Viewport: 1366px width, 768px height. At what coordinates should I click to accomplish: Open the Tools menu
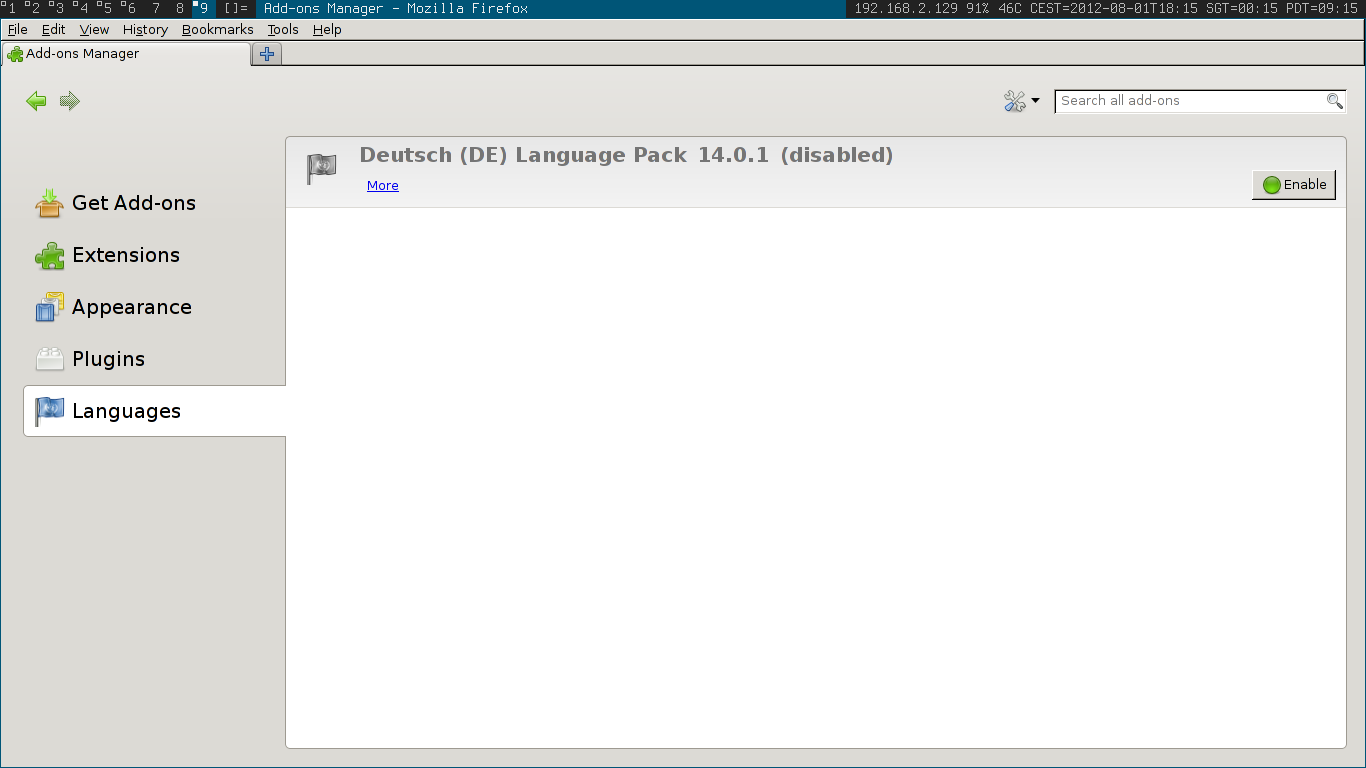(283, 30)
